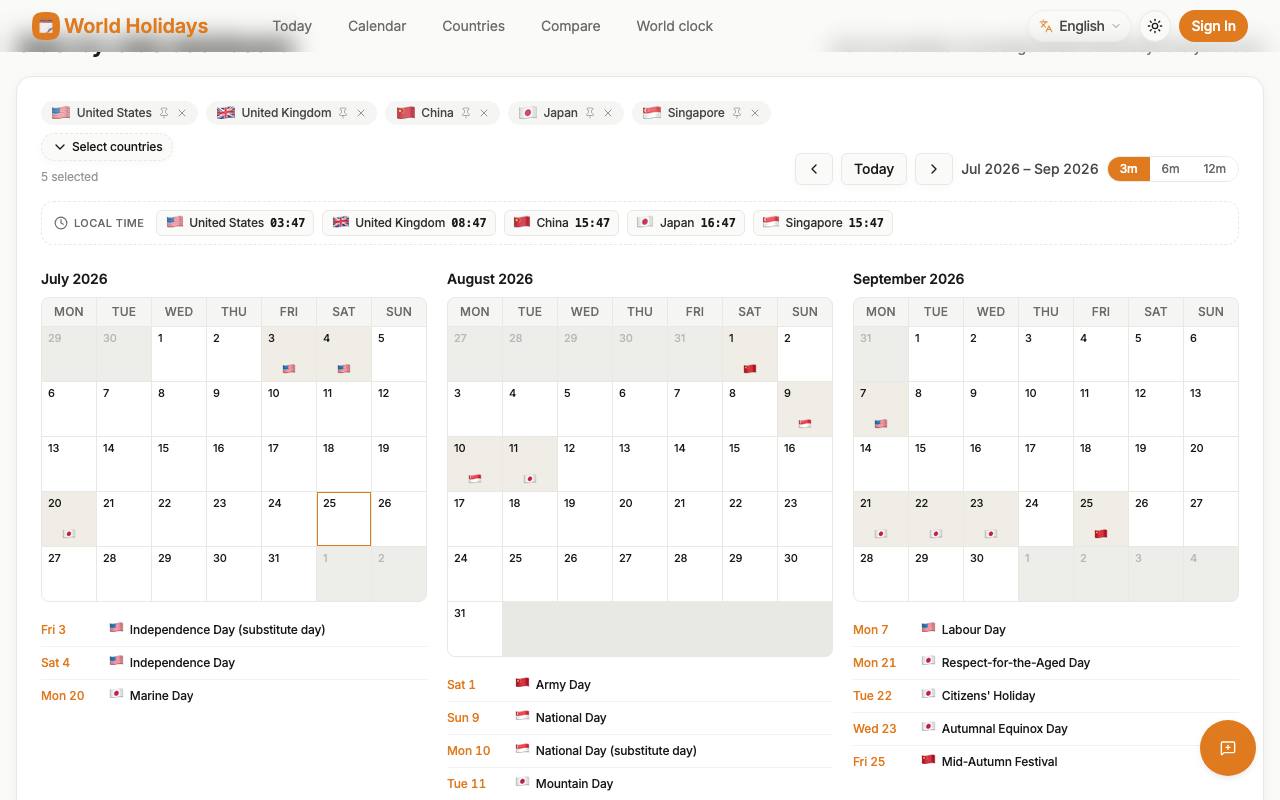The width and height of the screenshot is (1280, 800).
Task: Switch to 6m view range
Action: click(x=1170, y=169)
